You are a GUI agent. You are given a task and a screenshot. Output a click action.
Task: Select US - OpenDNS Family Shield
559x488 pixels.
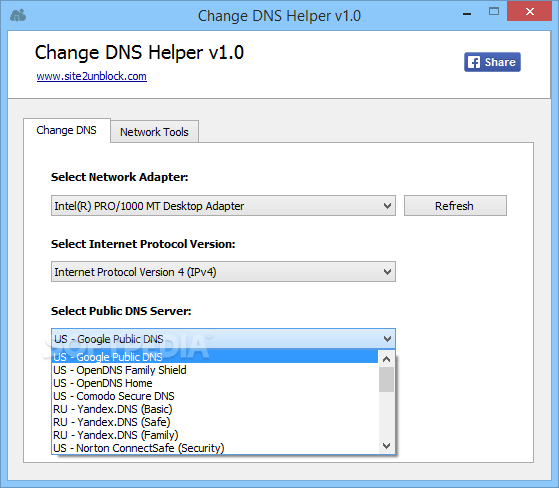[x=215, y=370]
